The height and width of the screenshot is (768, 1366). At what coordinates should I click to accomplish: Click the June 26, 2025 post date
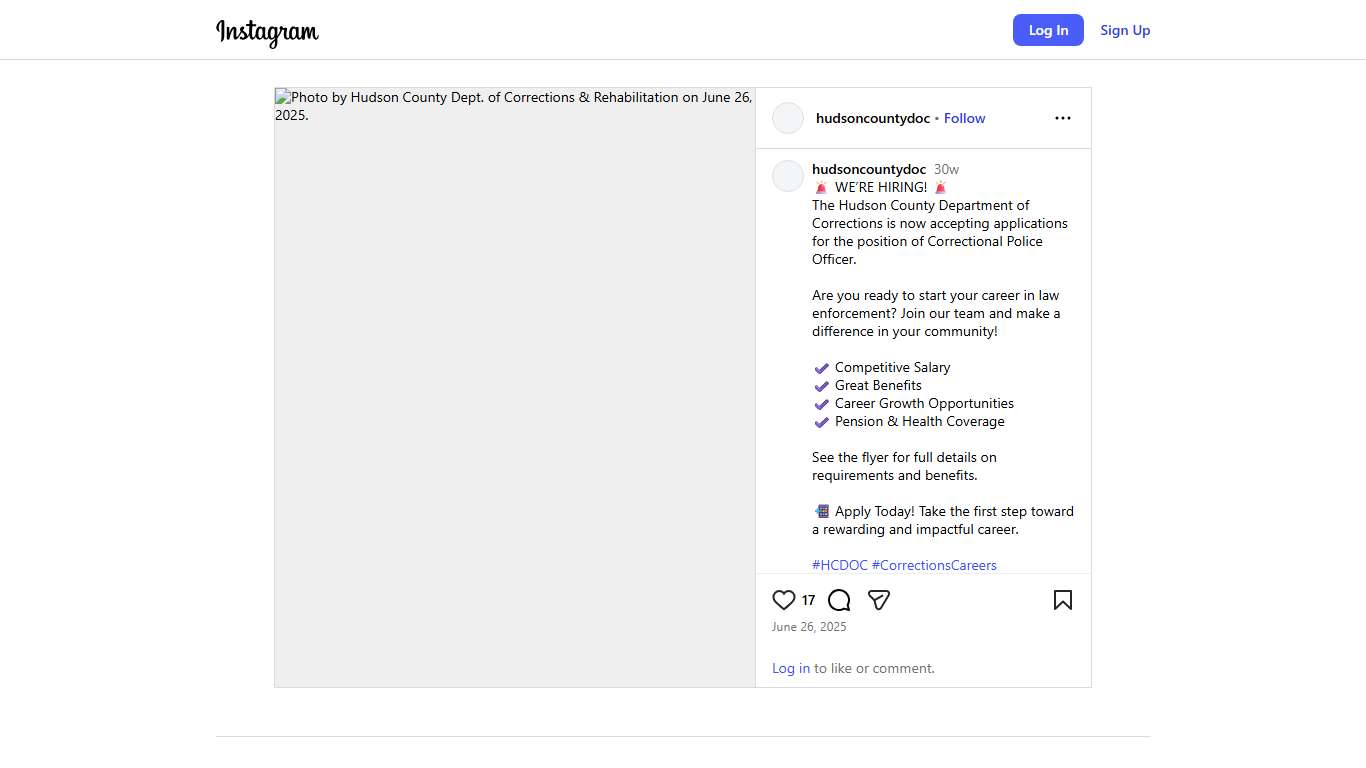809,627
